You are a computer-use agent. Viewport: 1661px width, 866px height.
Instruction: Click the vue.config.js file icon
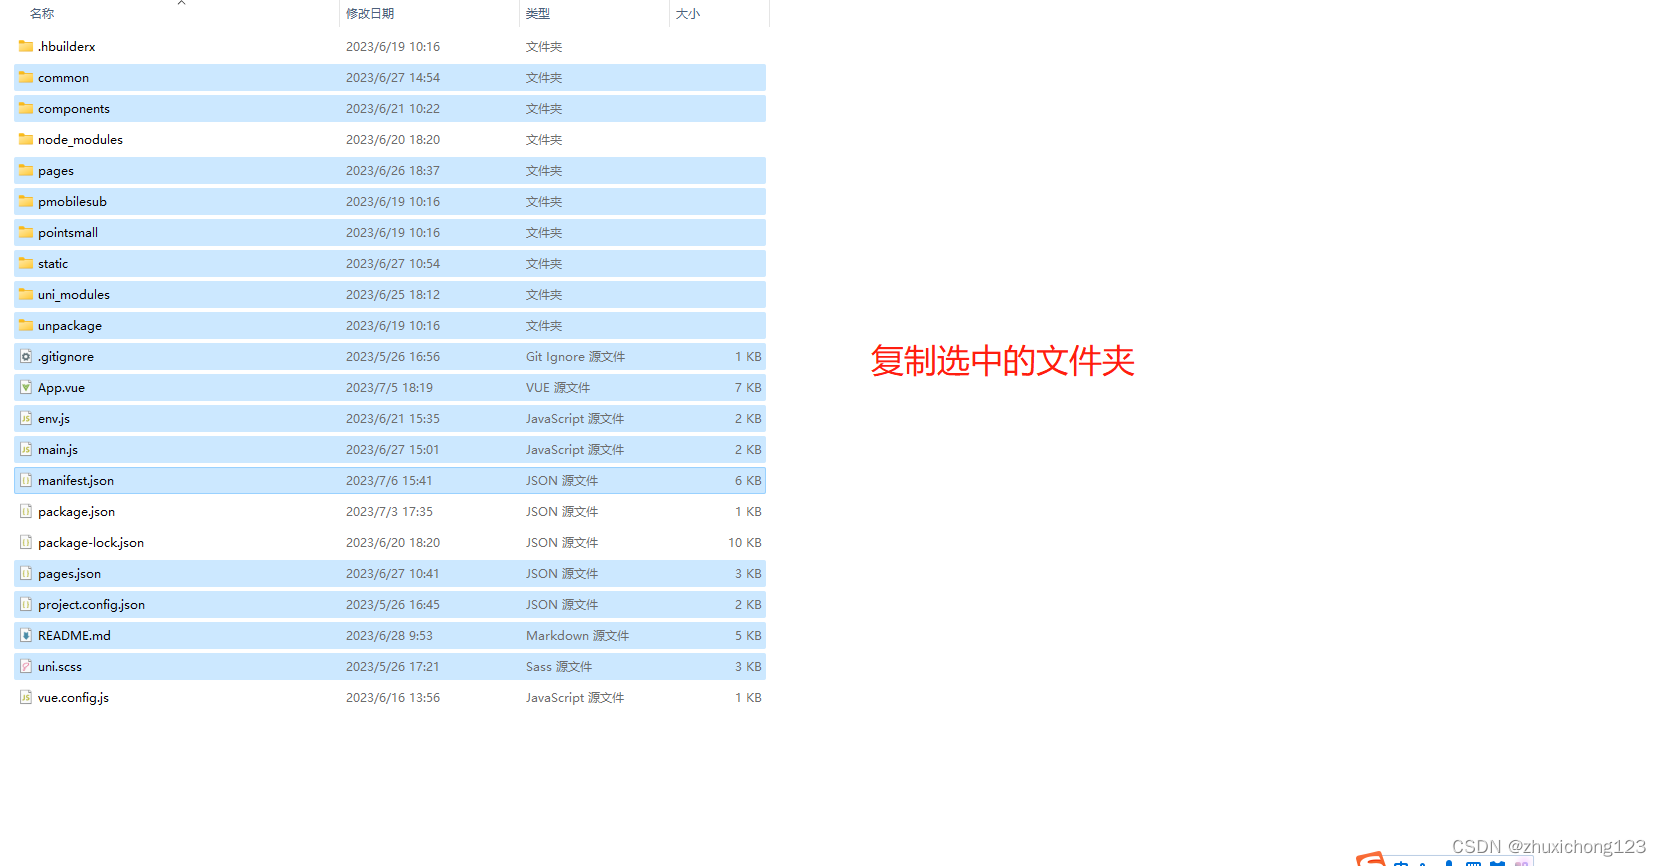pos(26,697)
